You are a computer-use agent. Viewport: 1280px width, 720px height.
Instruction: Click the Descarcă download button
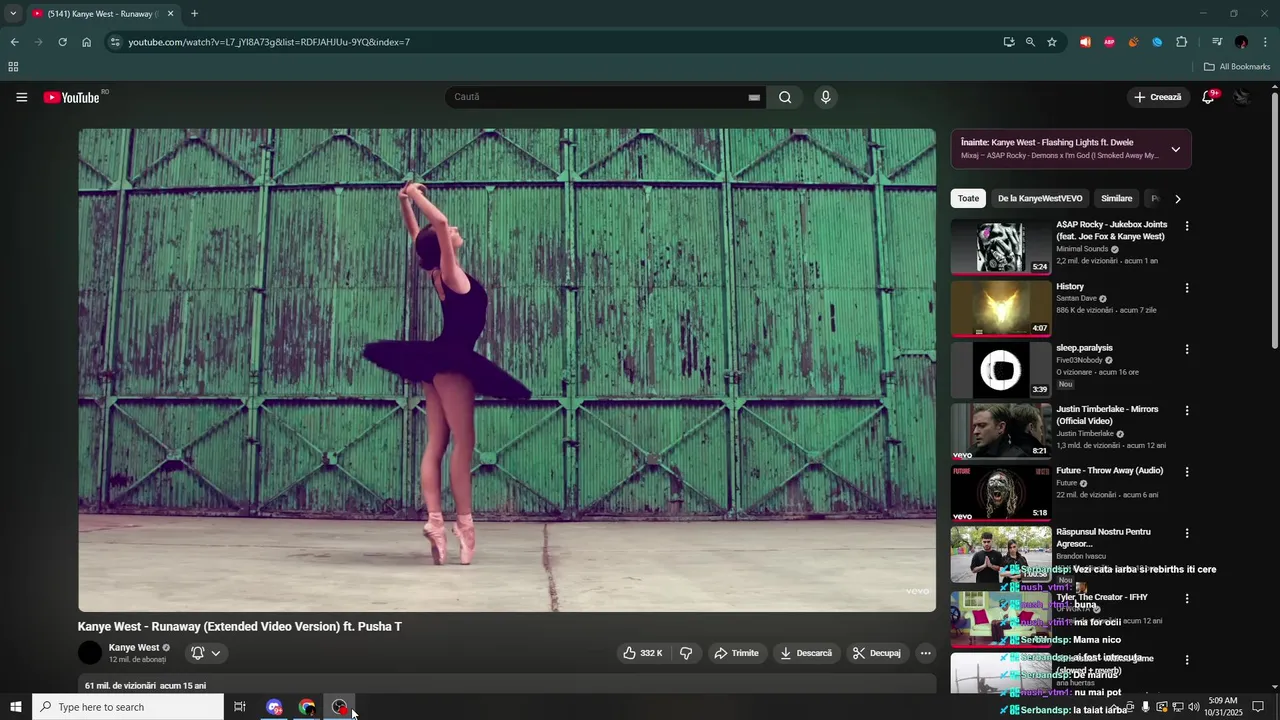(806, 653)
